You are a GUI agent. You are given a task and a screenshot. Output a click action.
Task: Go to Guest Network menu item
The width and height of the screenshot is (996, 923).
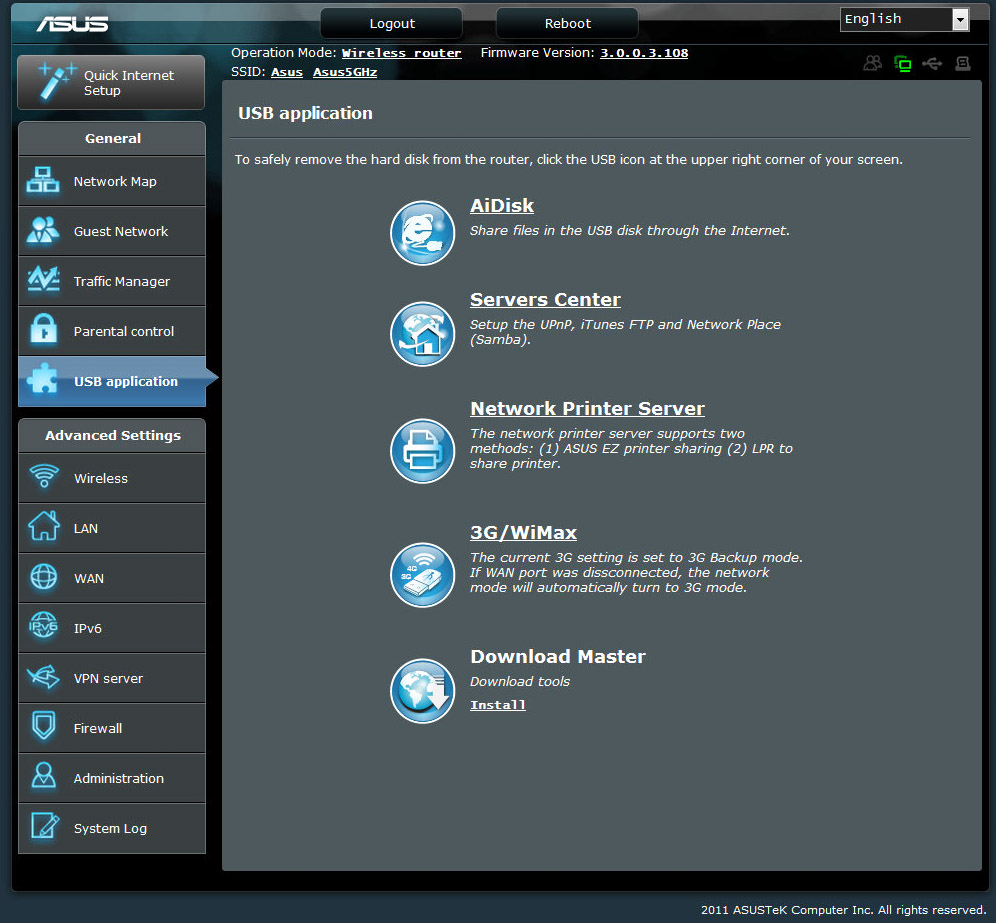pyautogui.click(x=112, y=231)
